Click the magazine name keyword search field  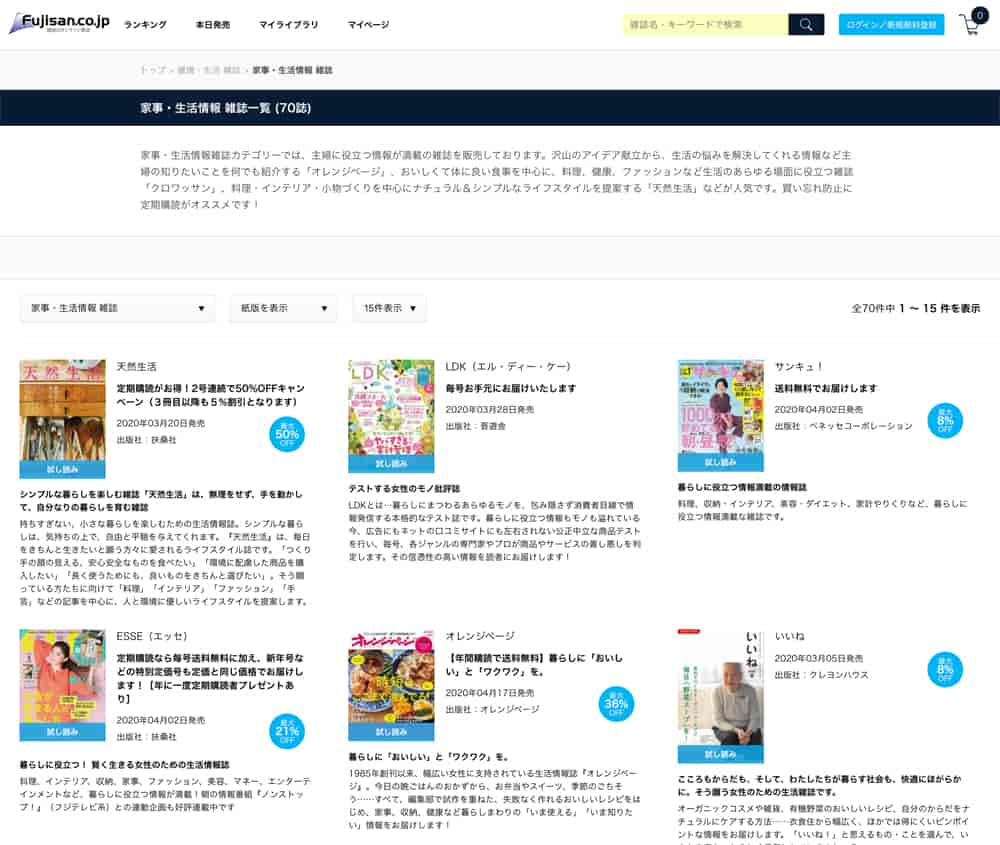pos(706,24)
